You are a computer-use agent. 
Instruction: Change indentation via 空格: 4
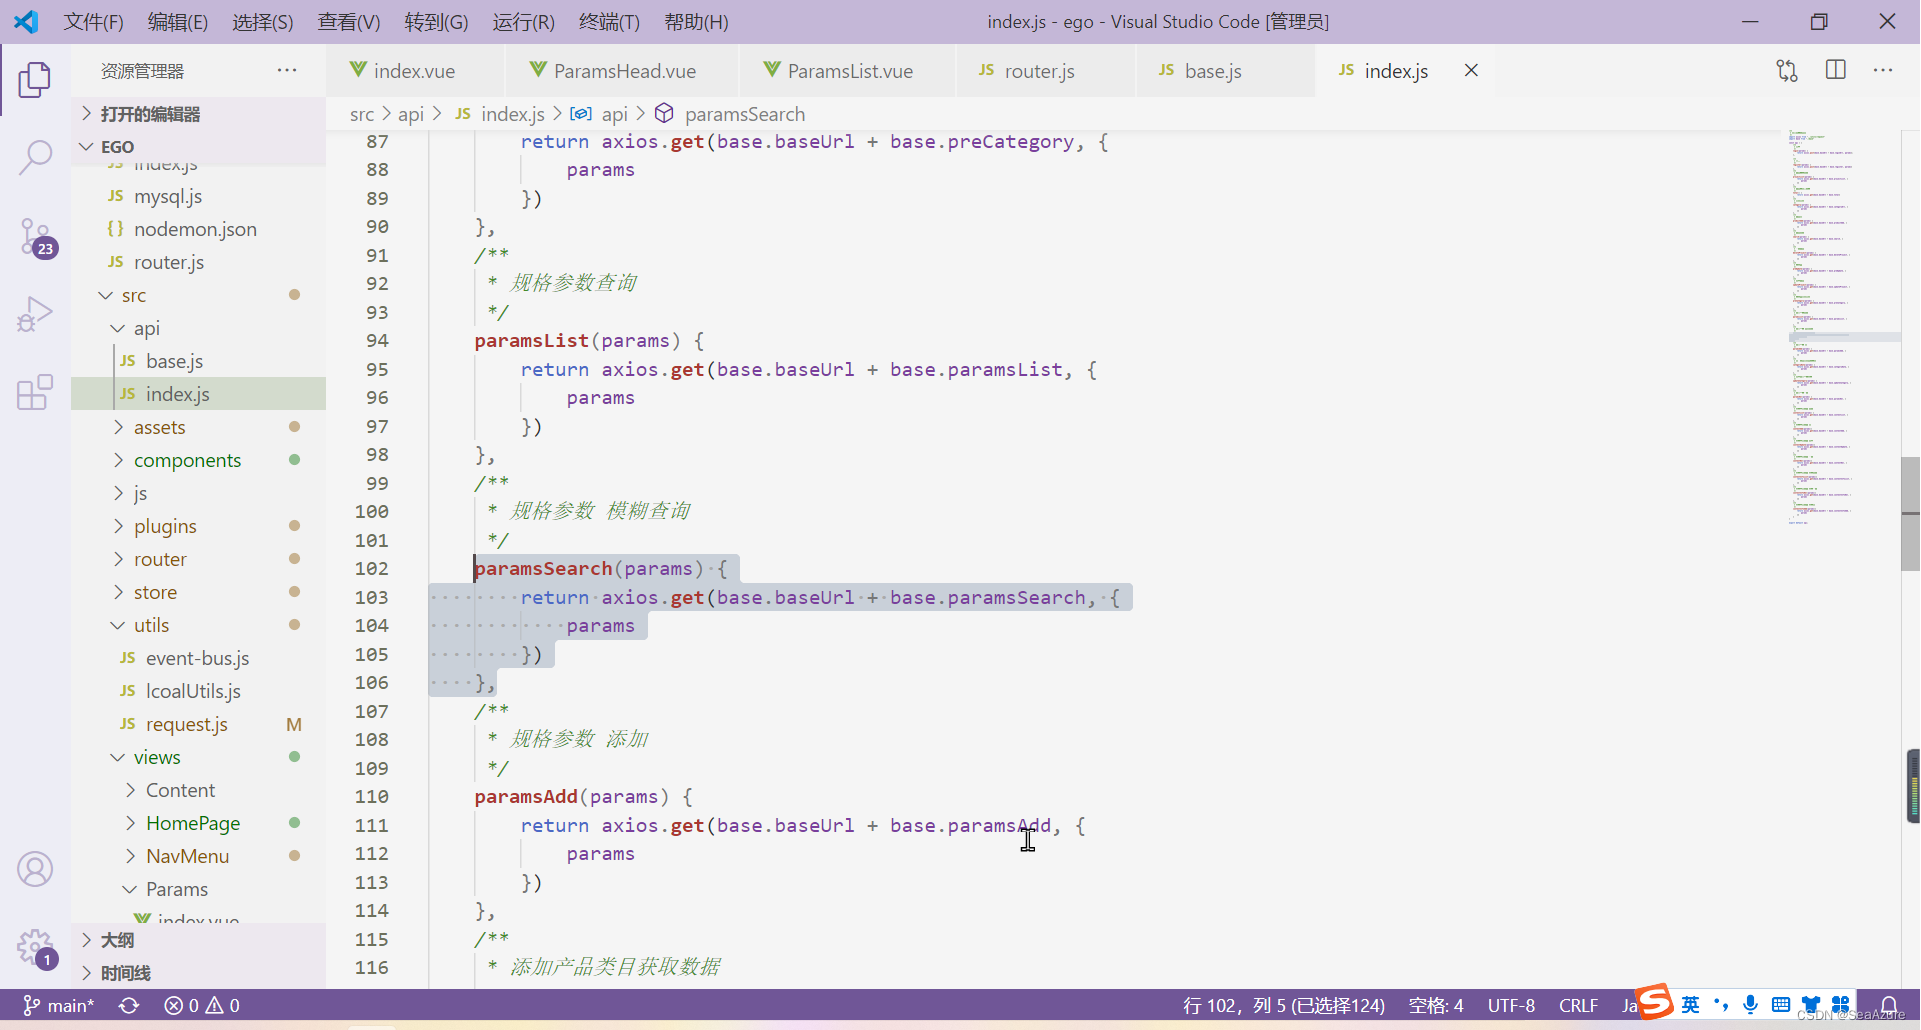[1436, 1005]
